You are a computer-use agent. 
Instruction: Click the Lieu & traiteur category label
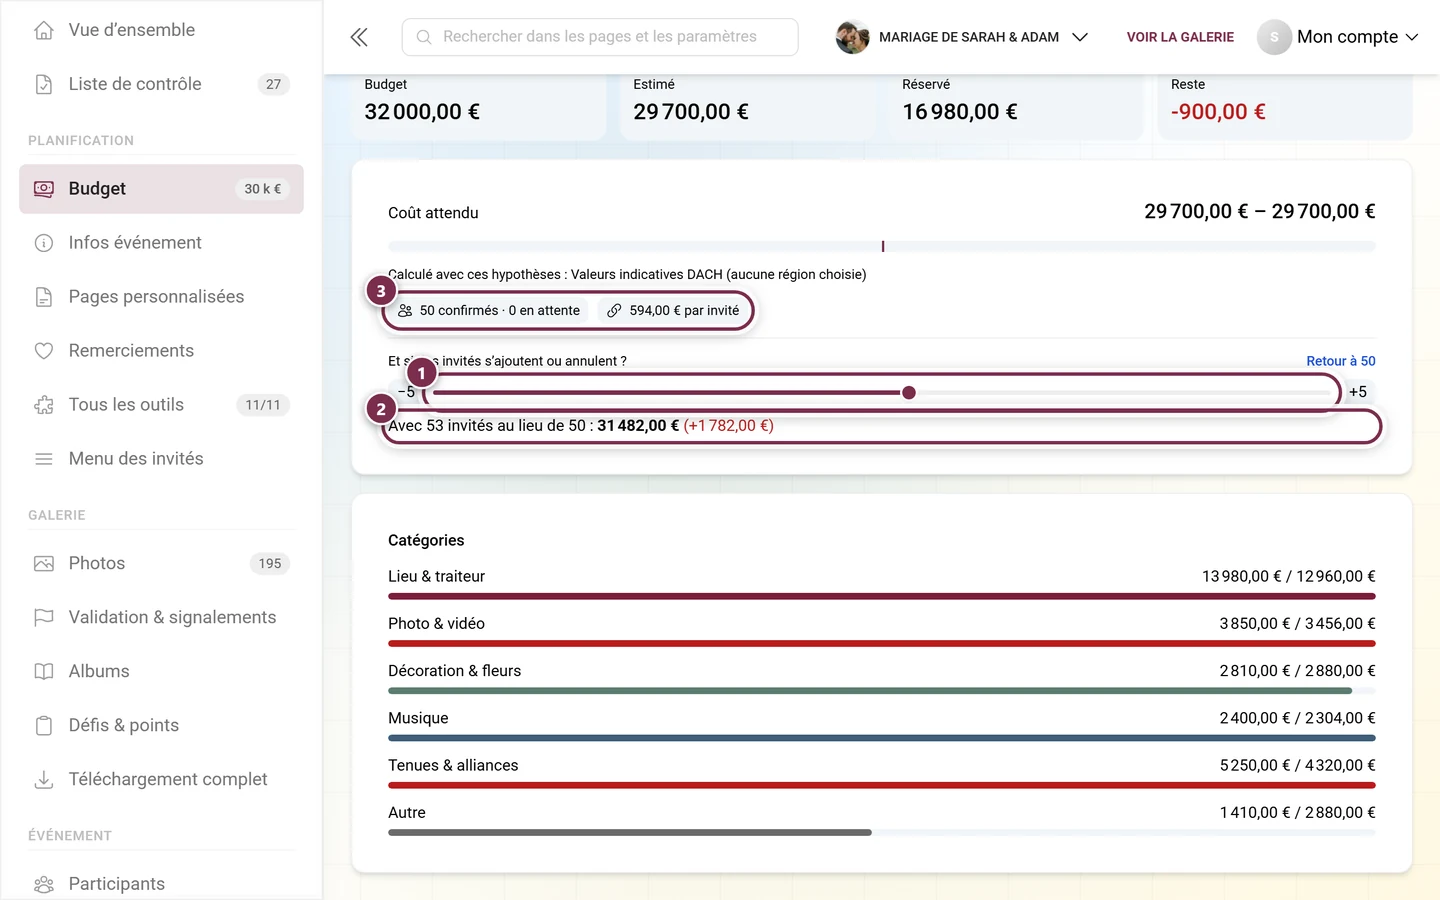[436, 576]
